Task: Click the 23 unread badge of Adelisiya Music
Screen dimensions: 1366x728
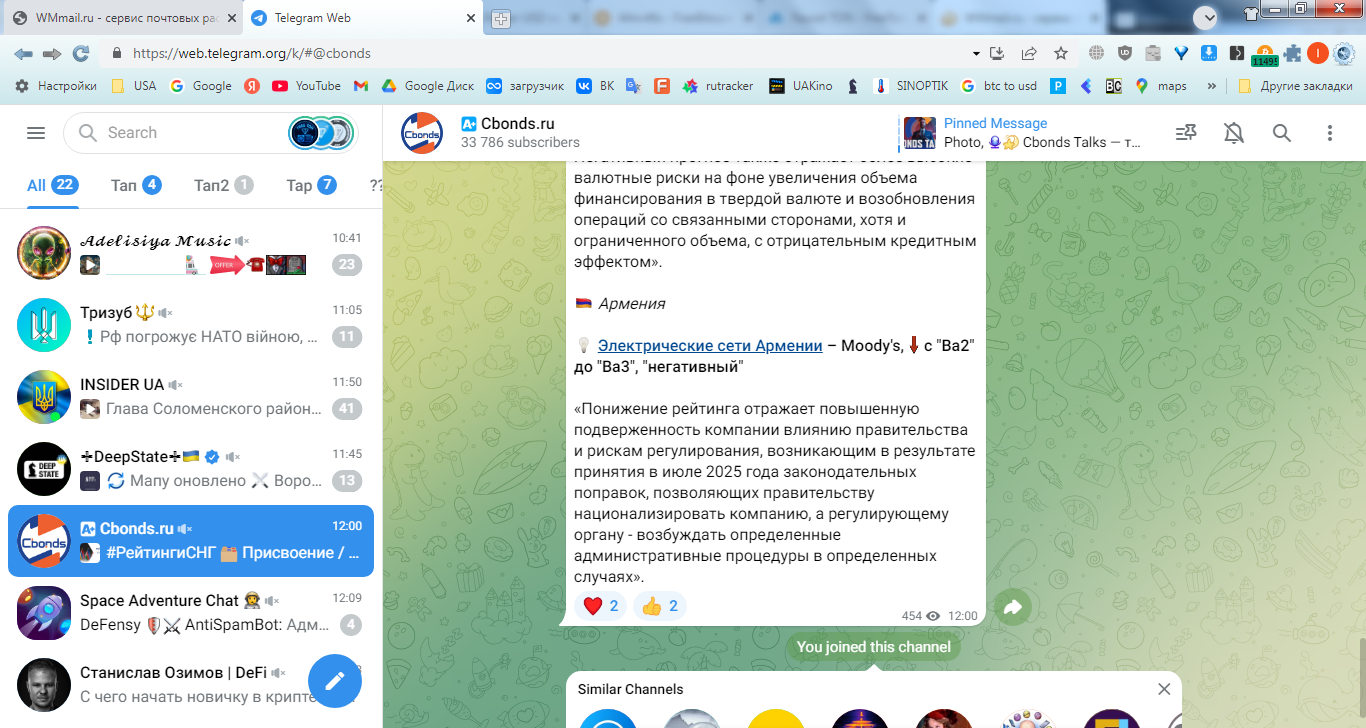Action: 347,265
